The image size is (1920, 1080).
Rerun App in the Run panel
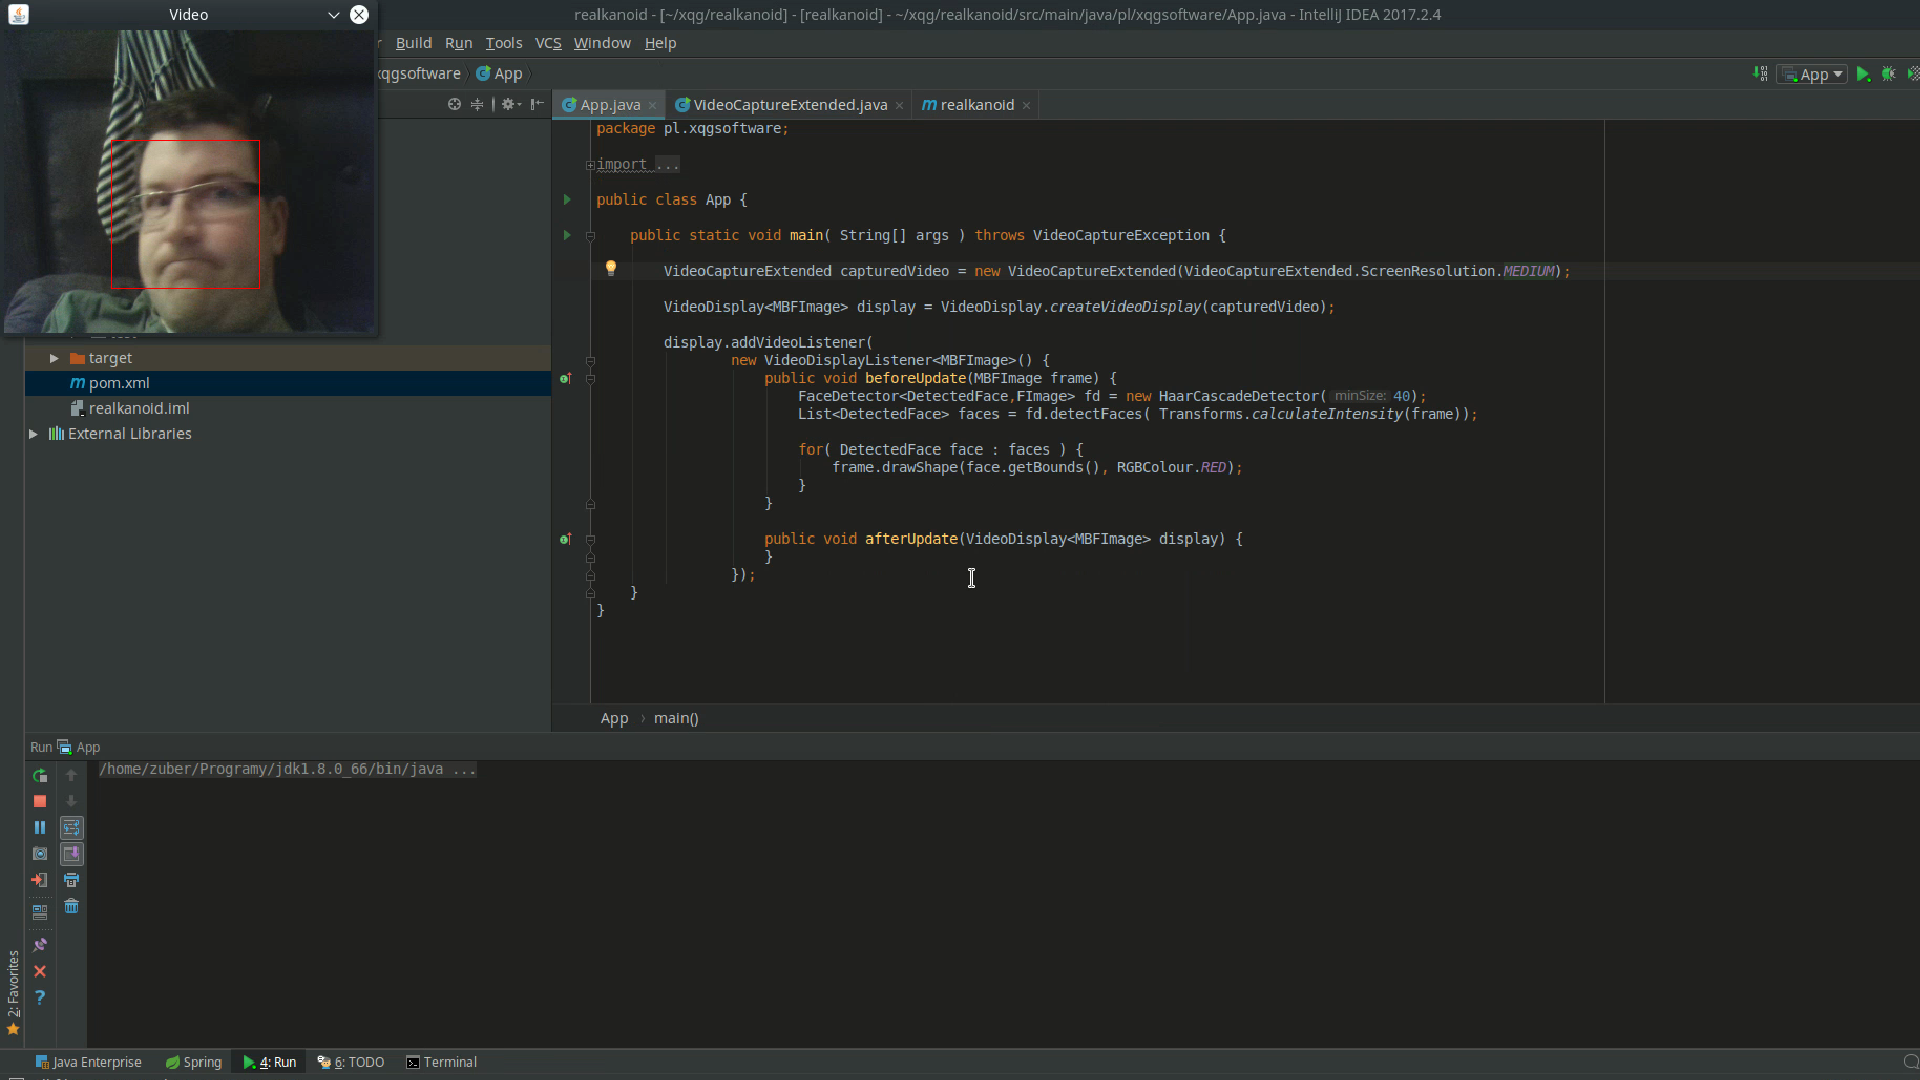click(40, 775)
